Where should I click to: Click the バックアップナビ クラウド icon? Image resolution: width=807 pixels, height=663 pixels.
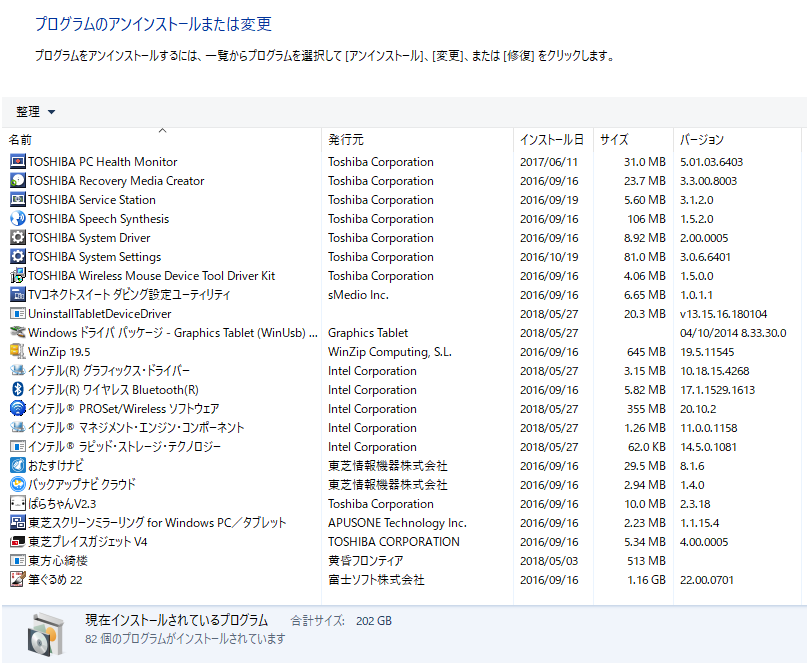pos(17,485)
